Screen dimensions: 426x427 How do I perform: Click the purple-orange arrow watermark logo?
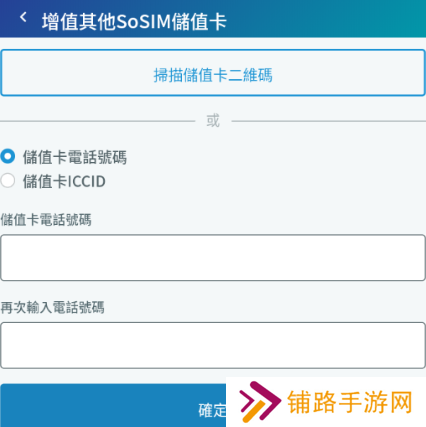260,401
